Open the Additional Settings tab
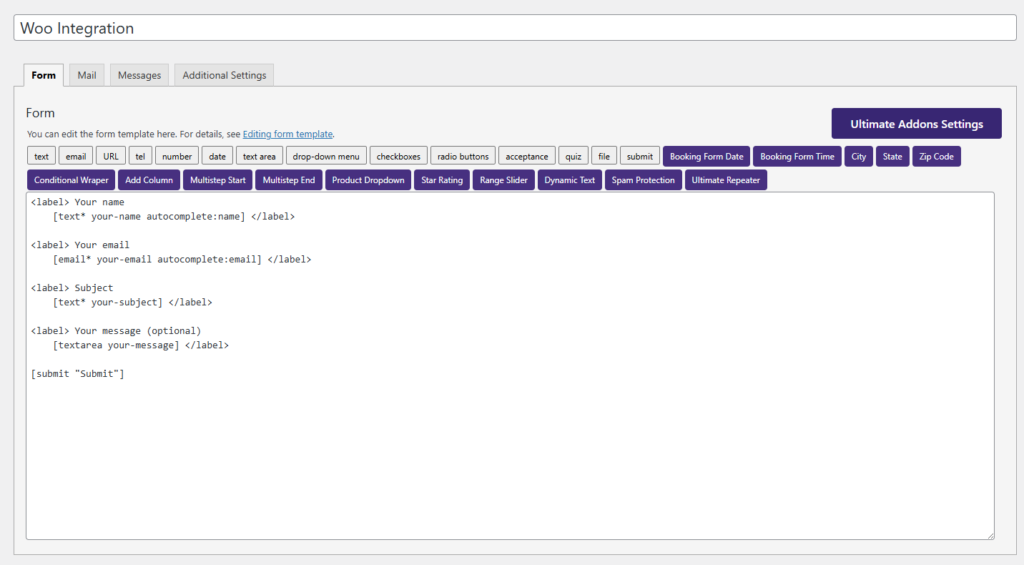The height and width of the screenshot is (565, 1024). (x=224, y=75)
